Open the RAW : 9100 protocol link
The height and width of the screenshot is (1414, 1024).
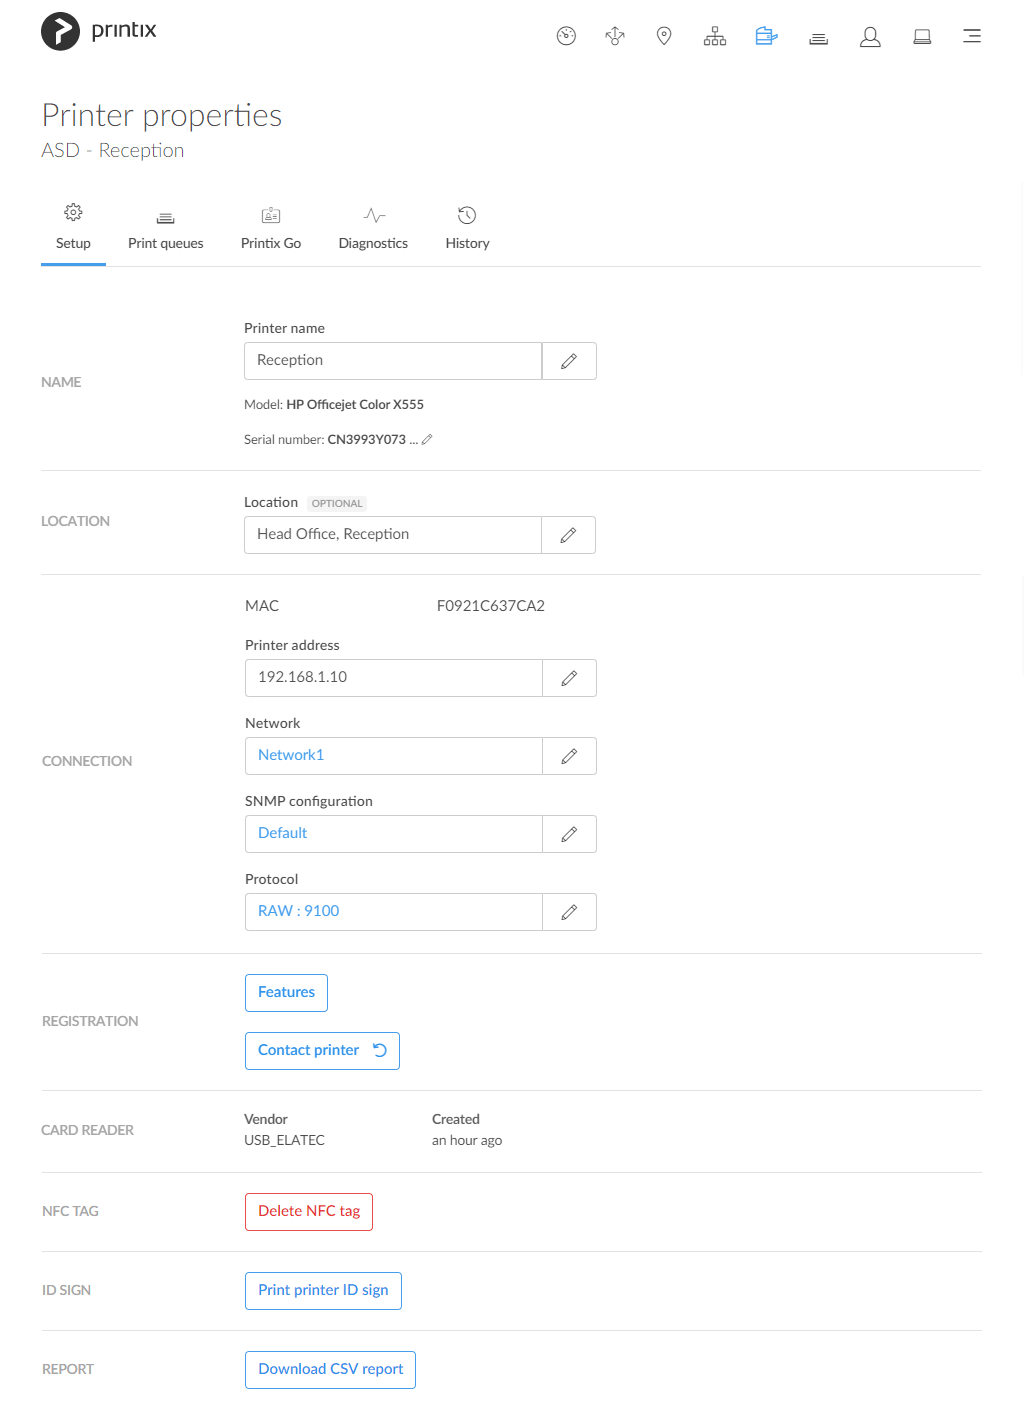click(298, 911)
